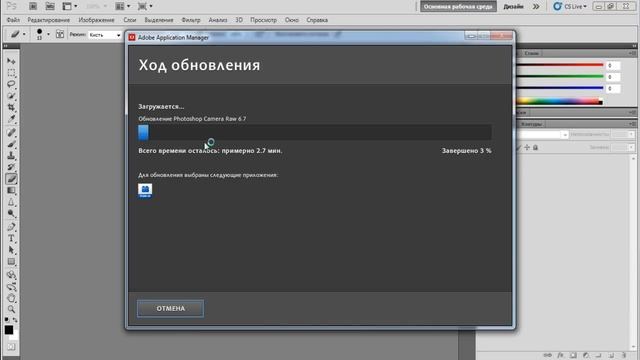
Task: Select the Blur tool
Action: [x=11, y=202]
